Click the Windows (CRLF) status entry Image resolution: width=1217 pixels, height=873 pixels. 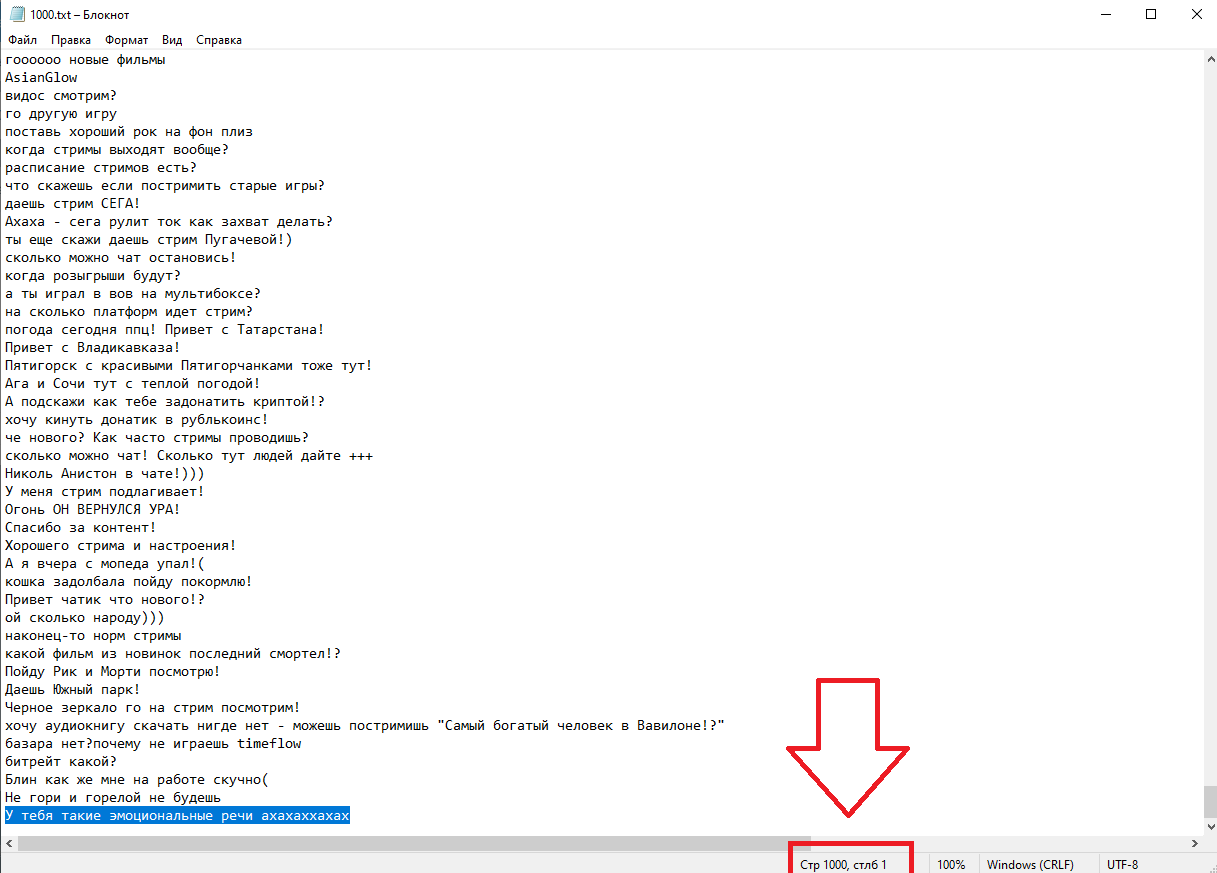click(x=1030, y=864)
